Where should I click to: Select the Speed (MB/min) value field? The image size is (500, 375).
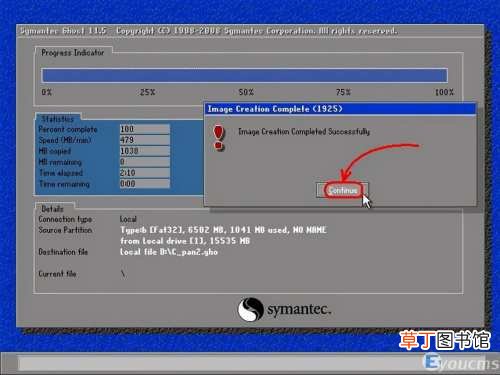click(145, 140)
